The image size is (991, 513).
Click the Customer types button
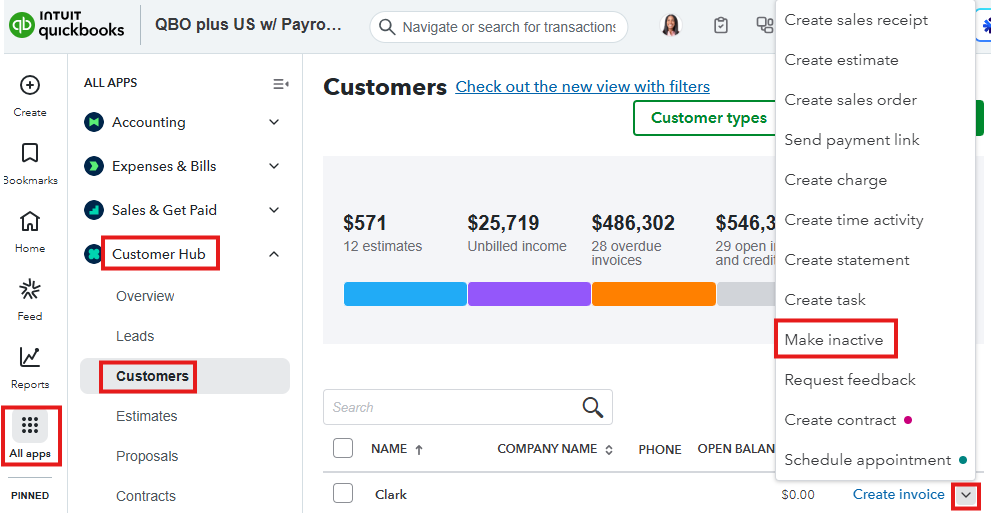pyautogui.click(x=708, y=118)
